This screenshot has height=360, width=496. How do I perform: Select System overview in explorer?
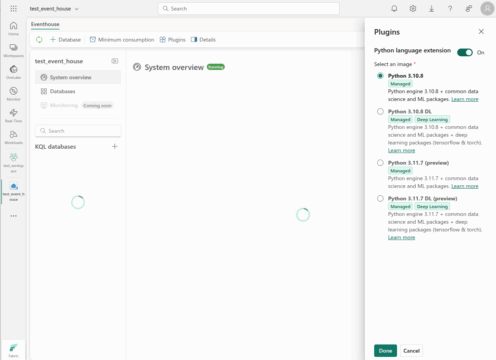pyautogui.click(x=78, y=77)
